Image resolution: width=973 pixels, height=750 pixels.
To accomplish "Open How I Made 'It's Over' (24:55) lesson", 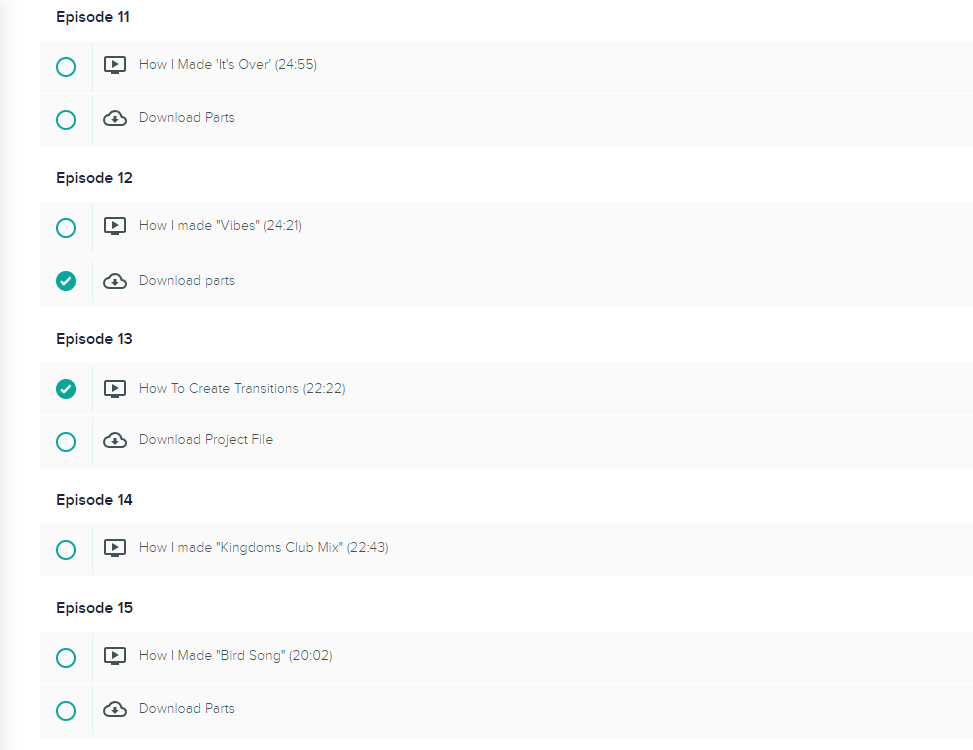I will (228, 65).
